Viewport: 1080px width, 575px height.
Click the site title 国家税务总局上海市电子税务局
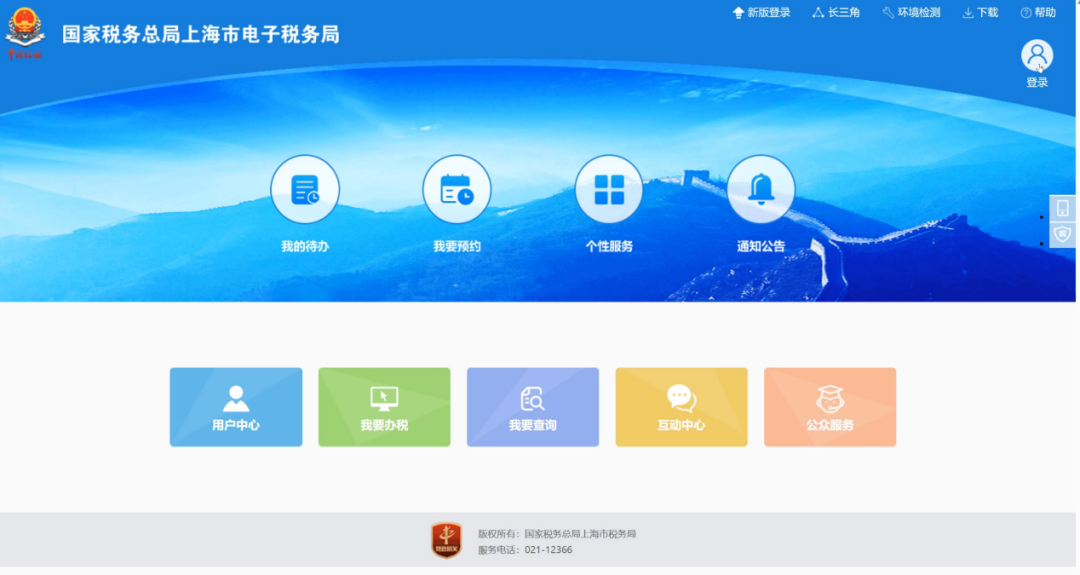coord(201,34)
